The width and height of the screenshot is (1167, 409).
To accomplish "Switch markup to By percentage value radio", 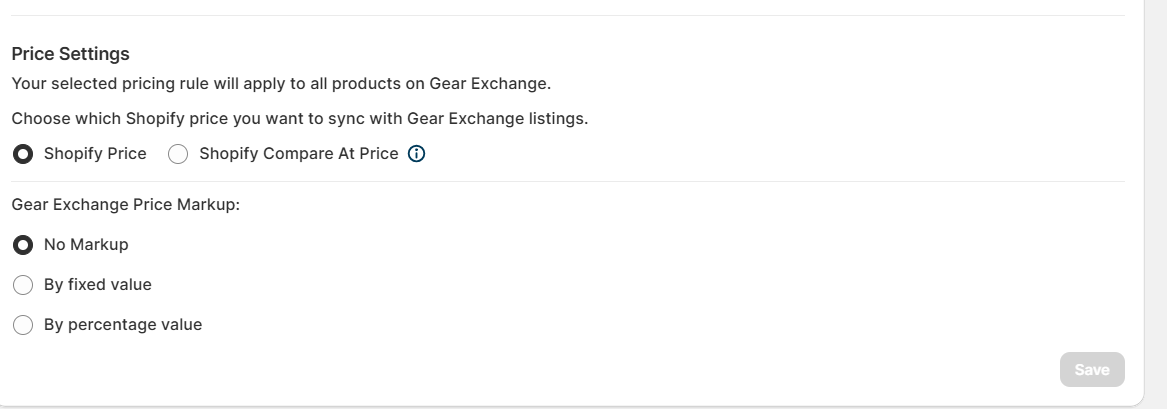I will (x=23, y=325).
